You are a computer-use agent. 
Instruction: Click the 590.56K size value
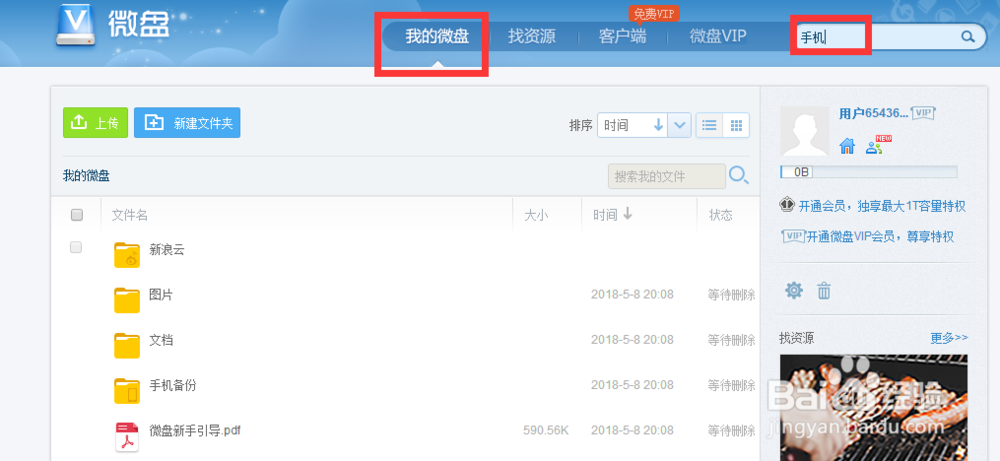pos(545,431)
